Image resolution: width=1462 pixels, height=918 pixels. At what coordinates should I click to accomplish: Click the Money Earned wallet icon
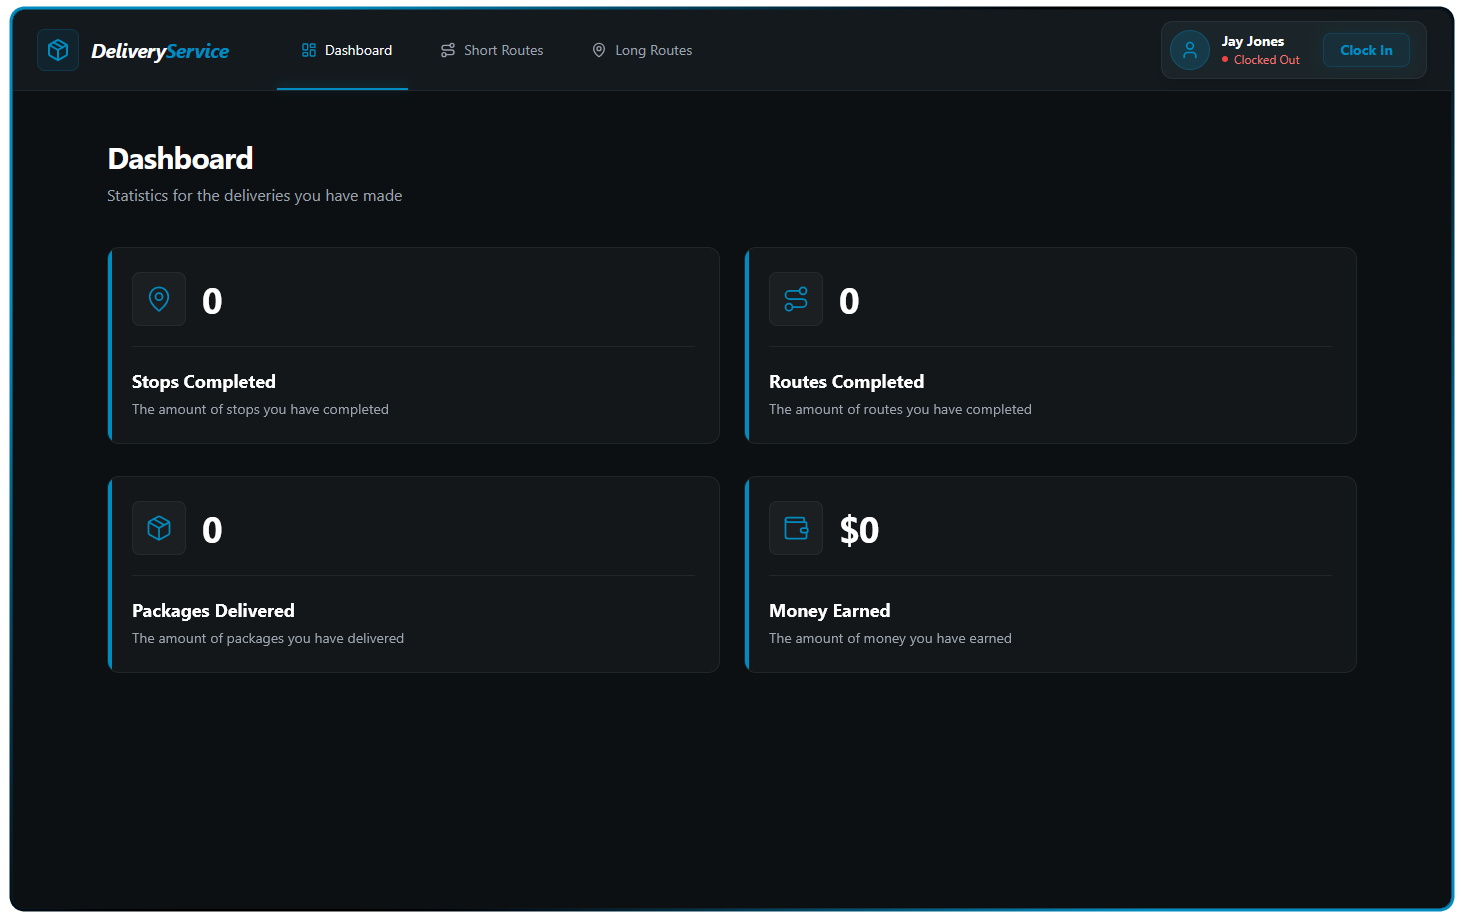[796, 528]
